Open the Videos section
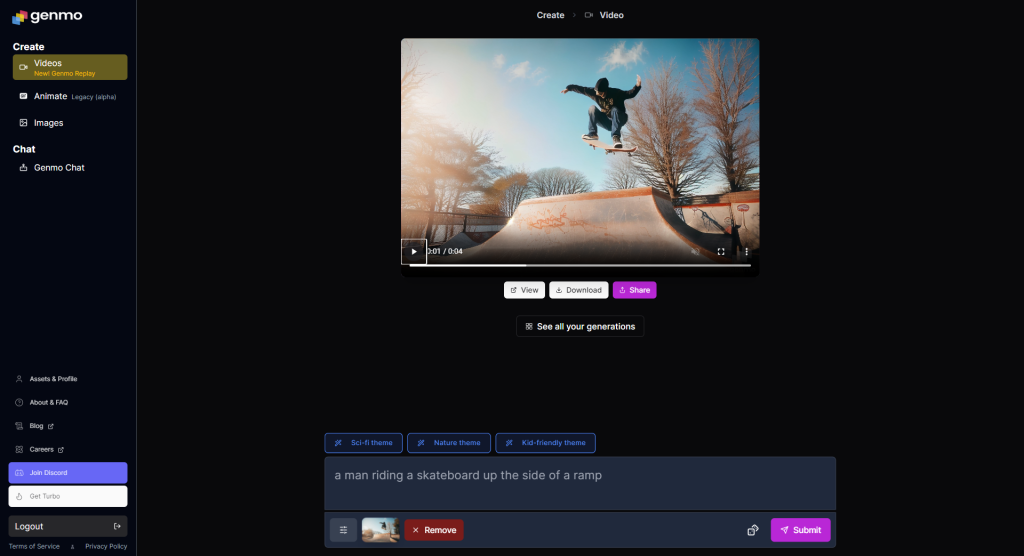Screen dimensions: 1024x556 (70, 67)
